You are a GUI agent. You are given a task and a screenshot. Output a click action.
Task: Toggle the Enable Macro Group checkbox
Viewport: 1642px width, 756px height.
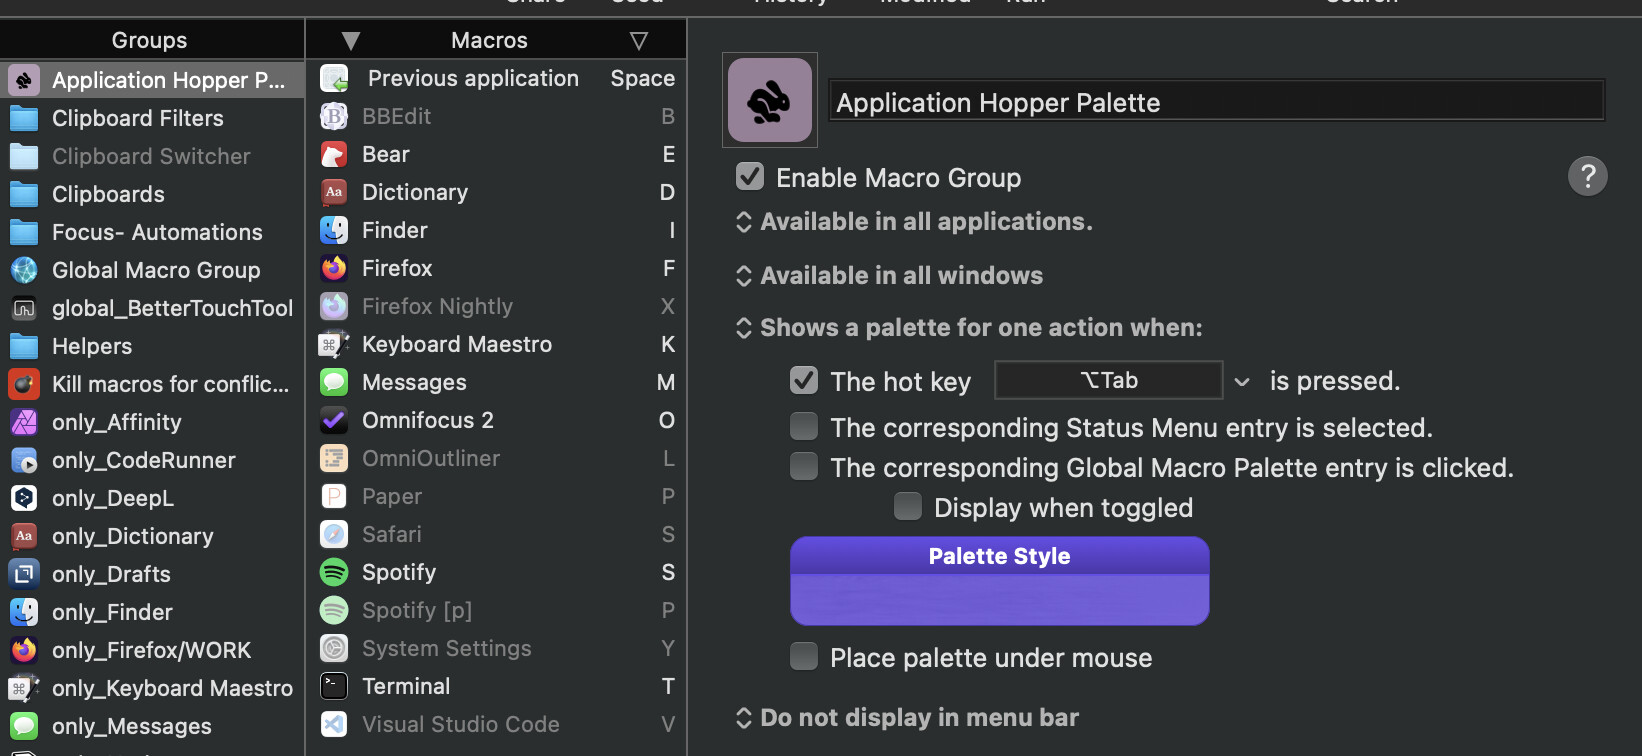[x=750, y=177]
